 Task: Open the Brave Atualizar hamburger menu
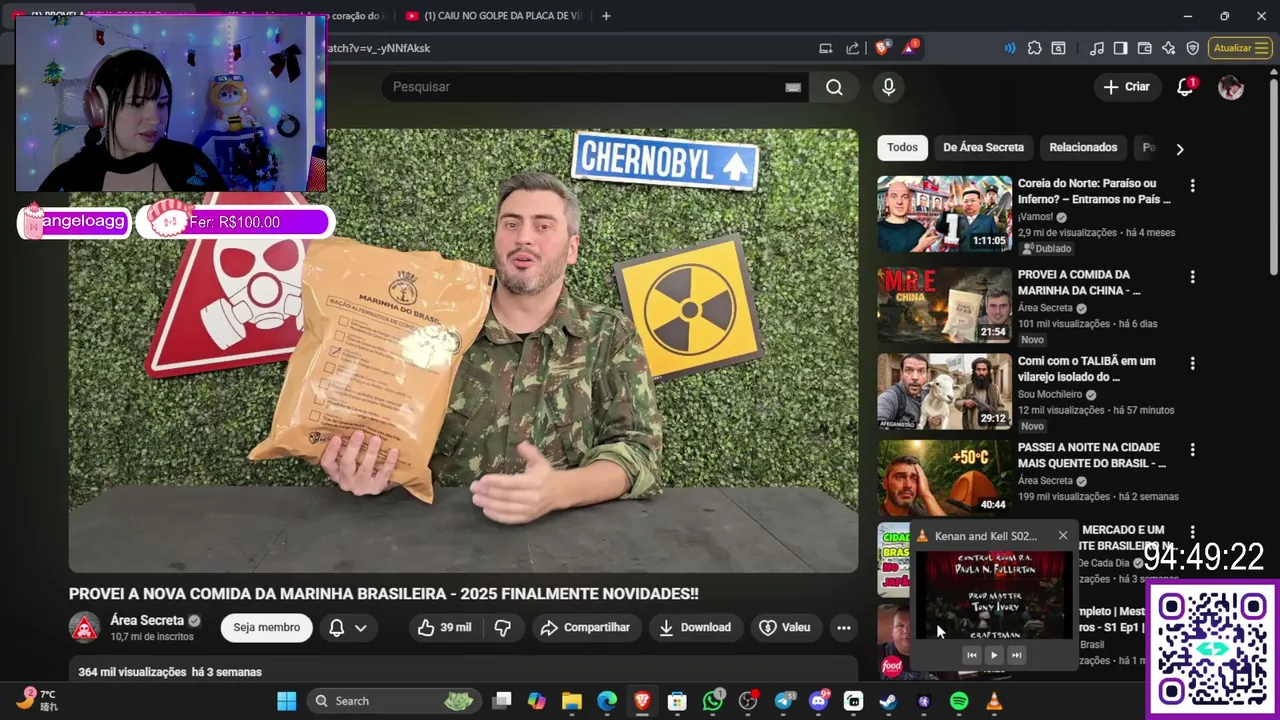1240,48
